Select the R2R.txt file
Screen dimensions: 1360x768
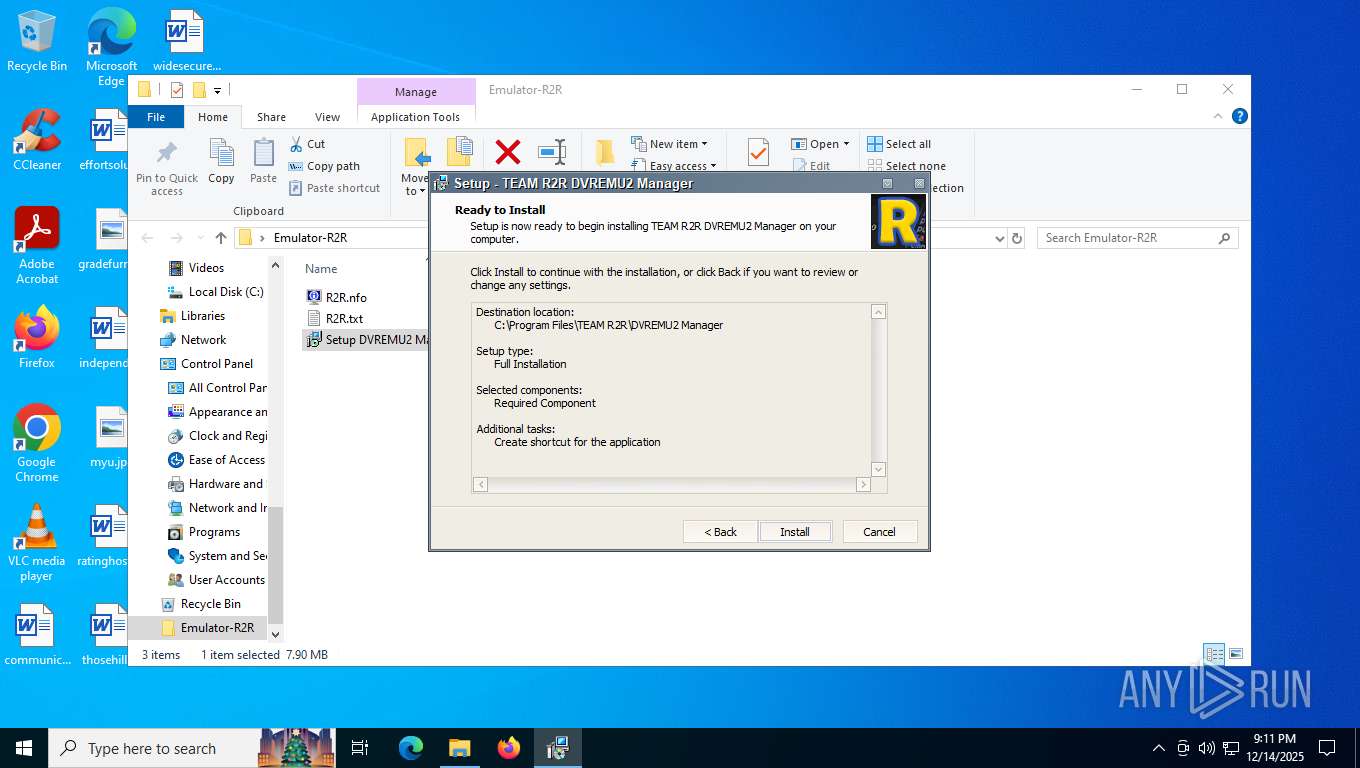click(x=335, y=318)
